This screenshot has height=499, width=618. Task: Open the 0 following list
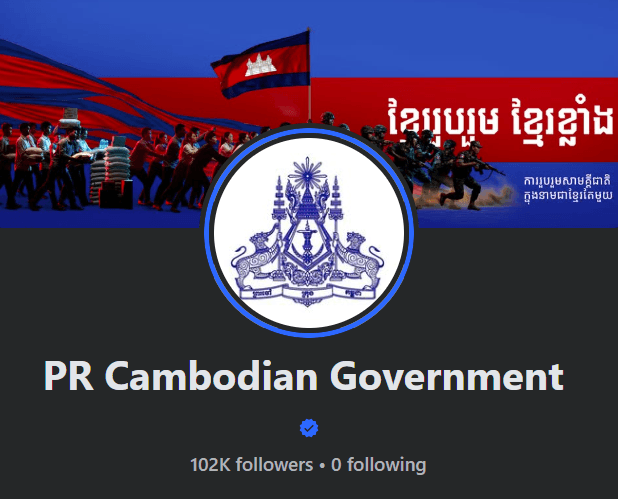point(378,465)
